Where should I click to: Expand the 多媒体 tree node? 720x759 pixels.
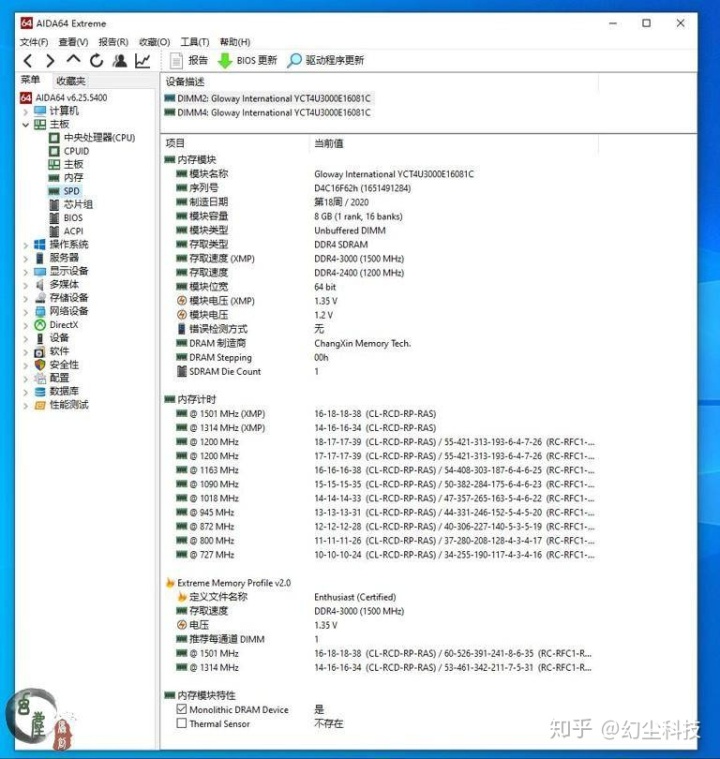pos(26,285)
